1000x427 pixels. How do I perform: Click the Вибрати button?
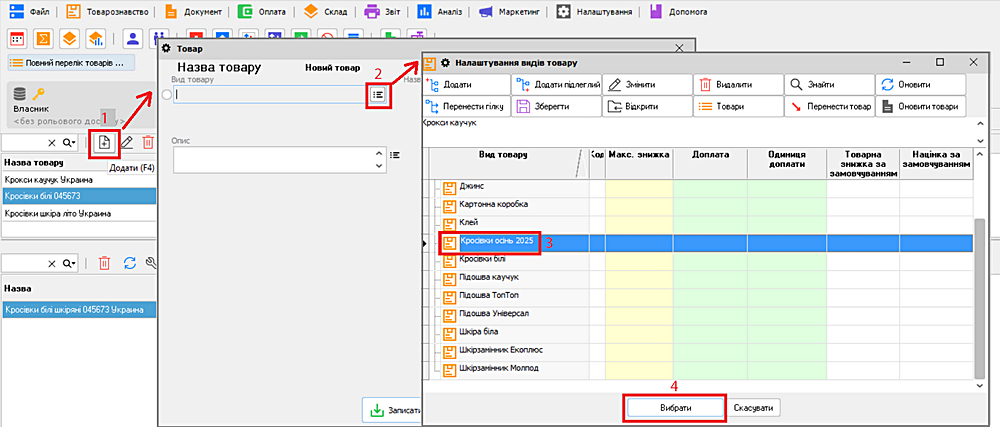point(673,408)
